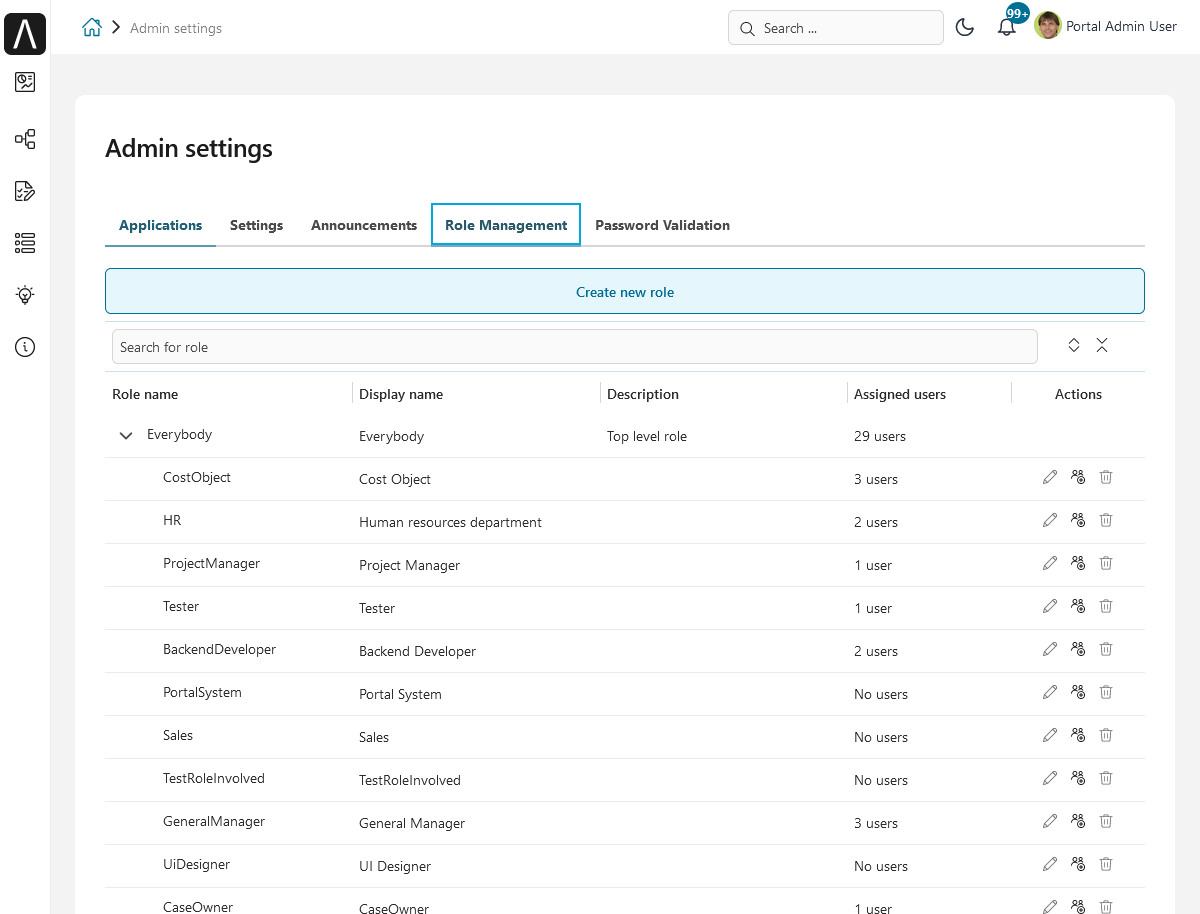This screenshot has width=1200, height=914.
Task: Delete the TestRoleInvolved role
Action: (x=1106, y=778)
